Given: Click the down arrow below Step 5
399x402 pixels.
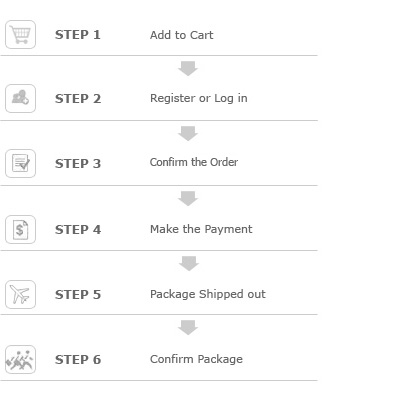Looking at the screenshot, I should tap(188, 327).
